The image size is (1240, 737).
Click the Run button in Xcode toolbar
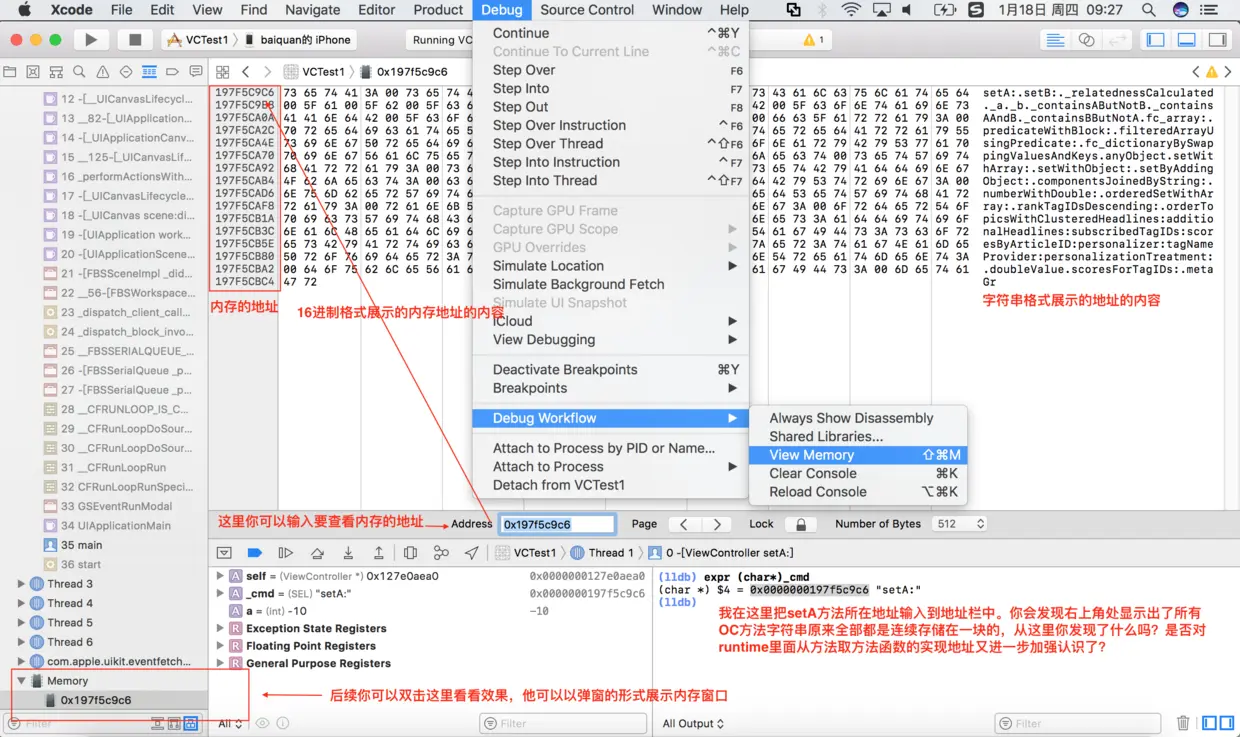point(91,40)
